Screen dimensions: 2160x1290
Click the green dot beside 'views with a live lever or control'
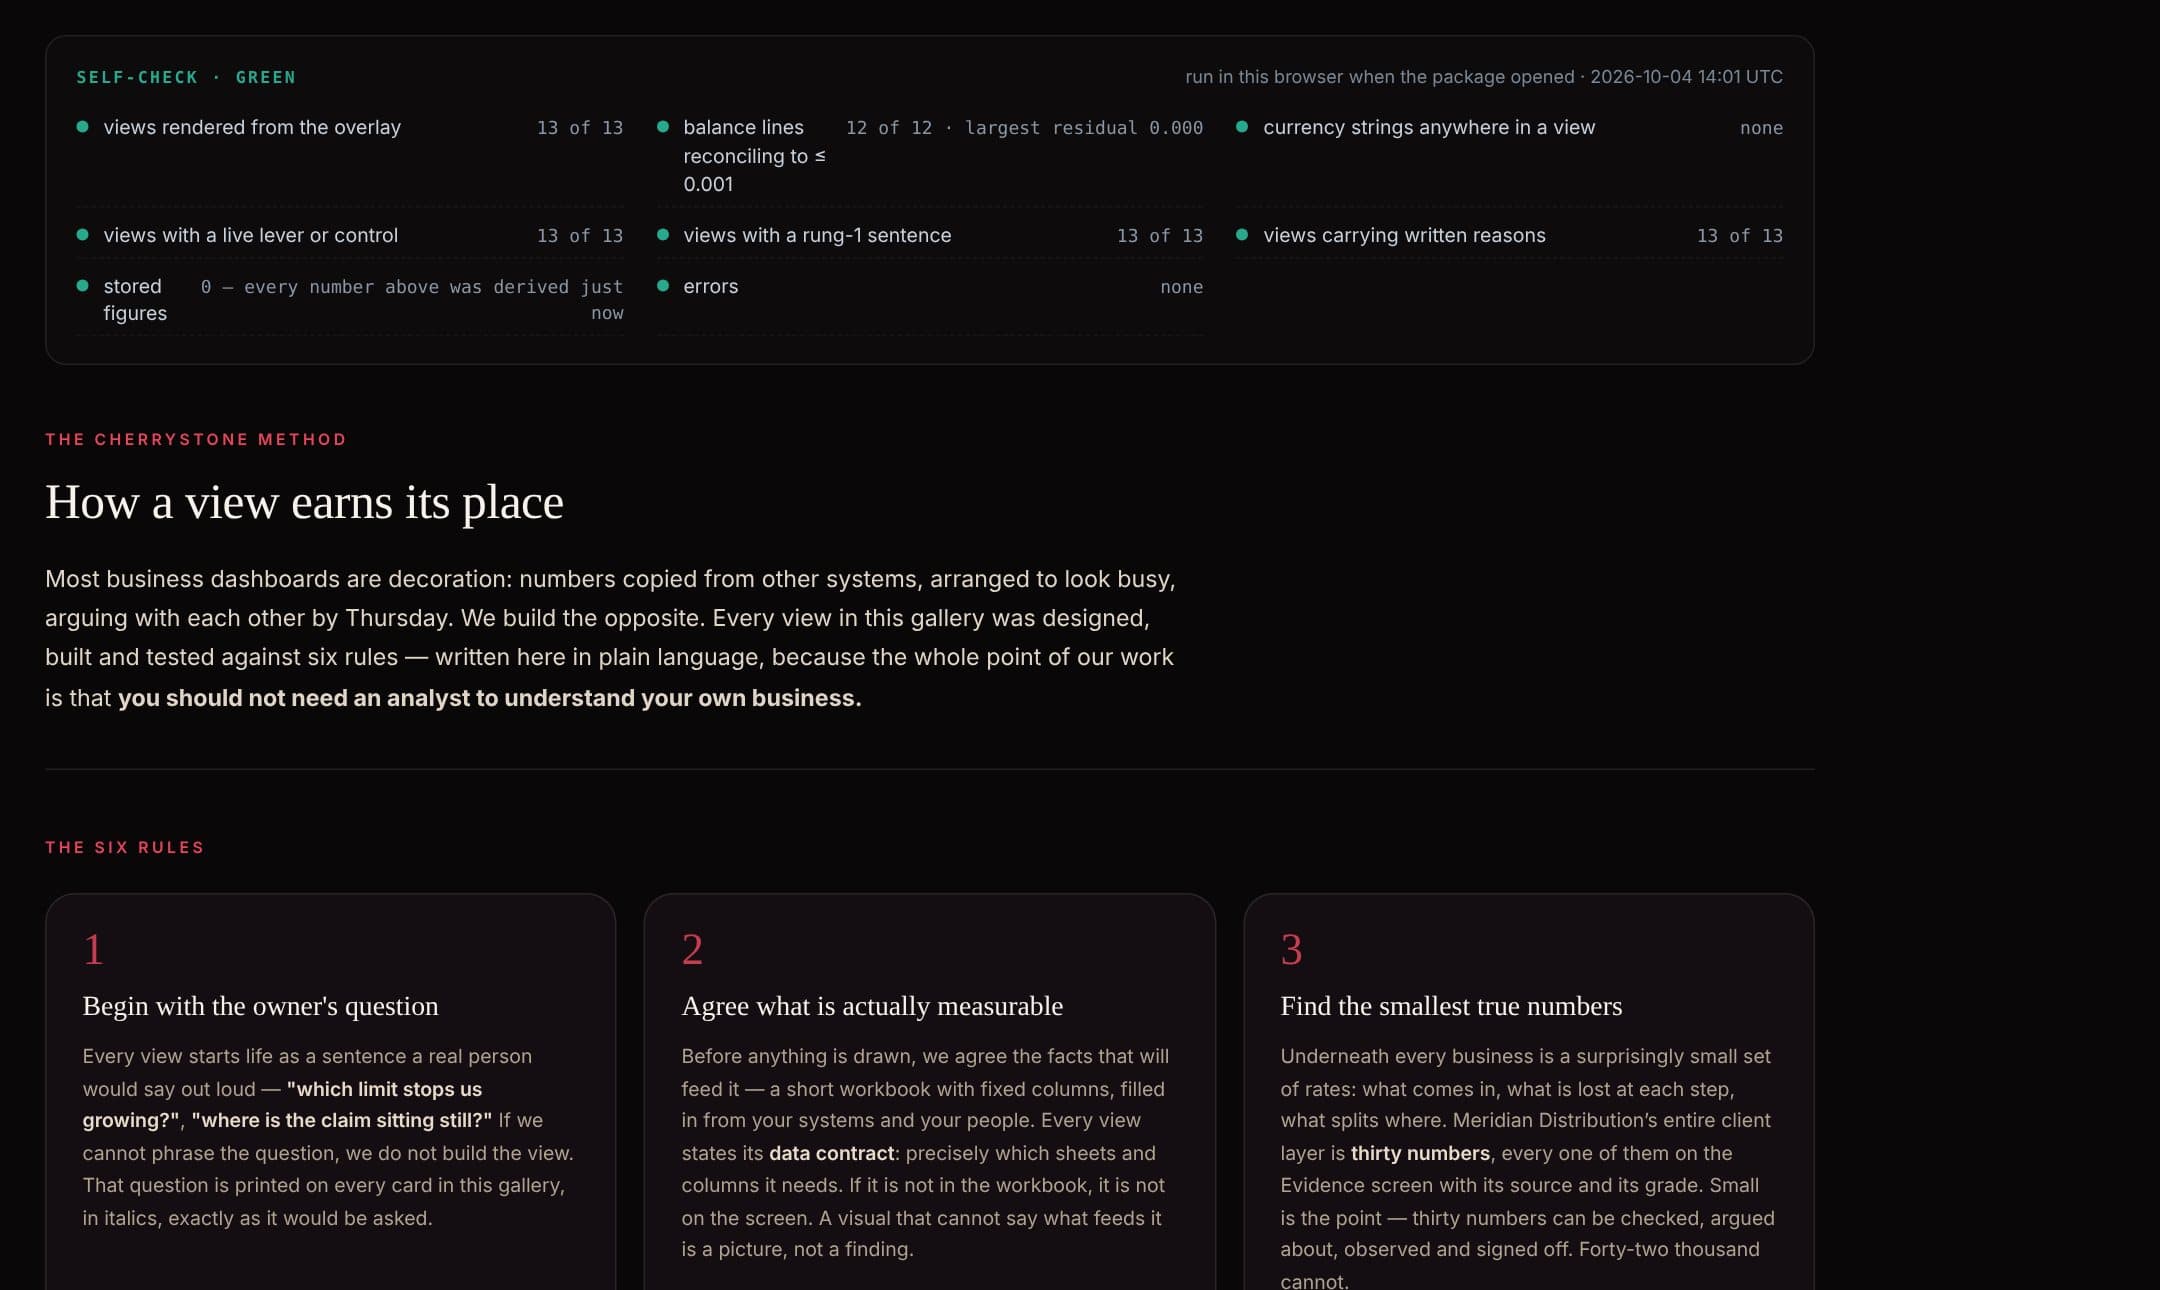click(x=83, y=235)
